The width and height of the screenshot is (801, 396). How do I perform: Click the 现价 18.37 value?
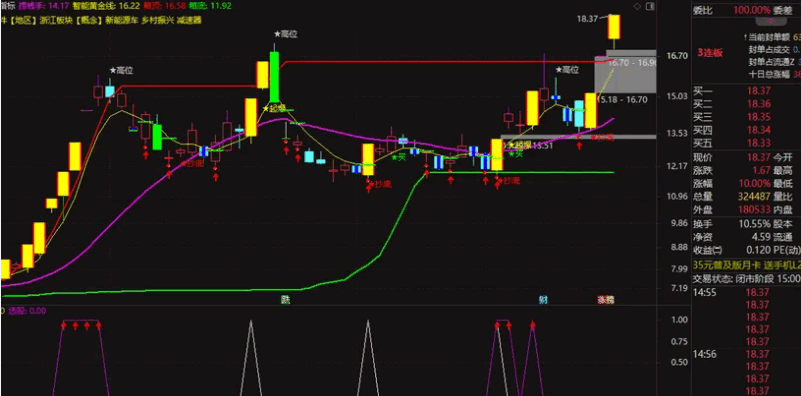click(x=759, y=157)
